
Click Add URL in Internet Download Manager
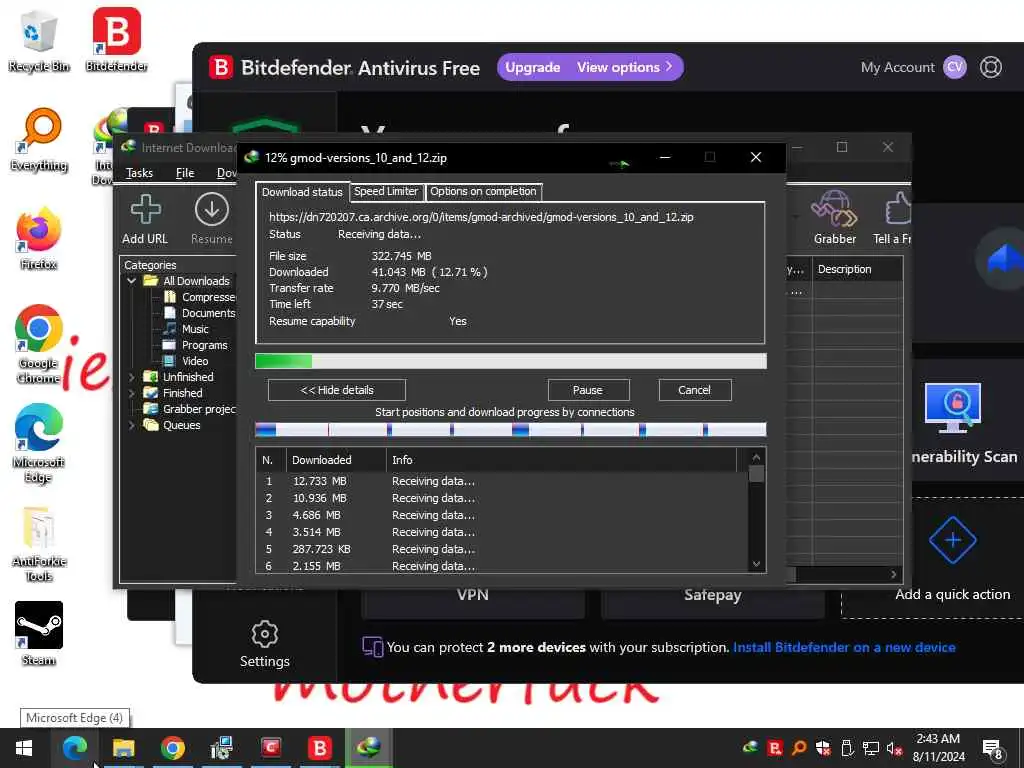[x=145, y=219]
